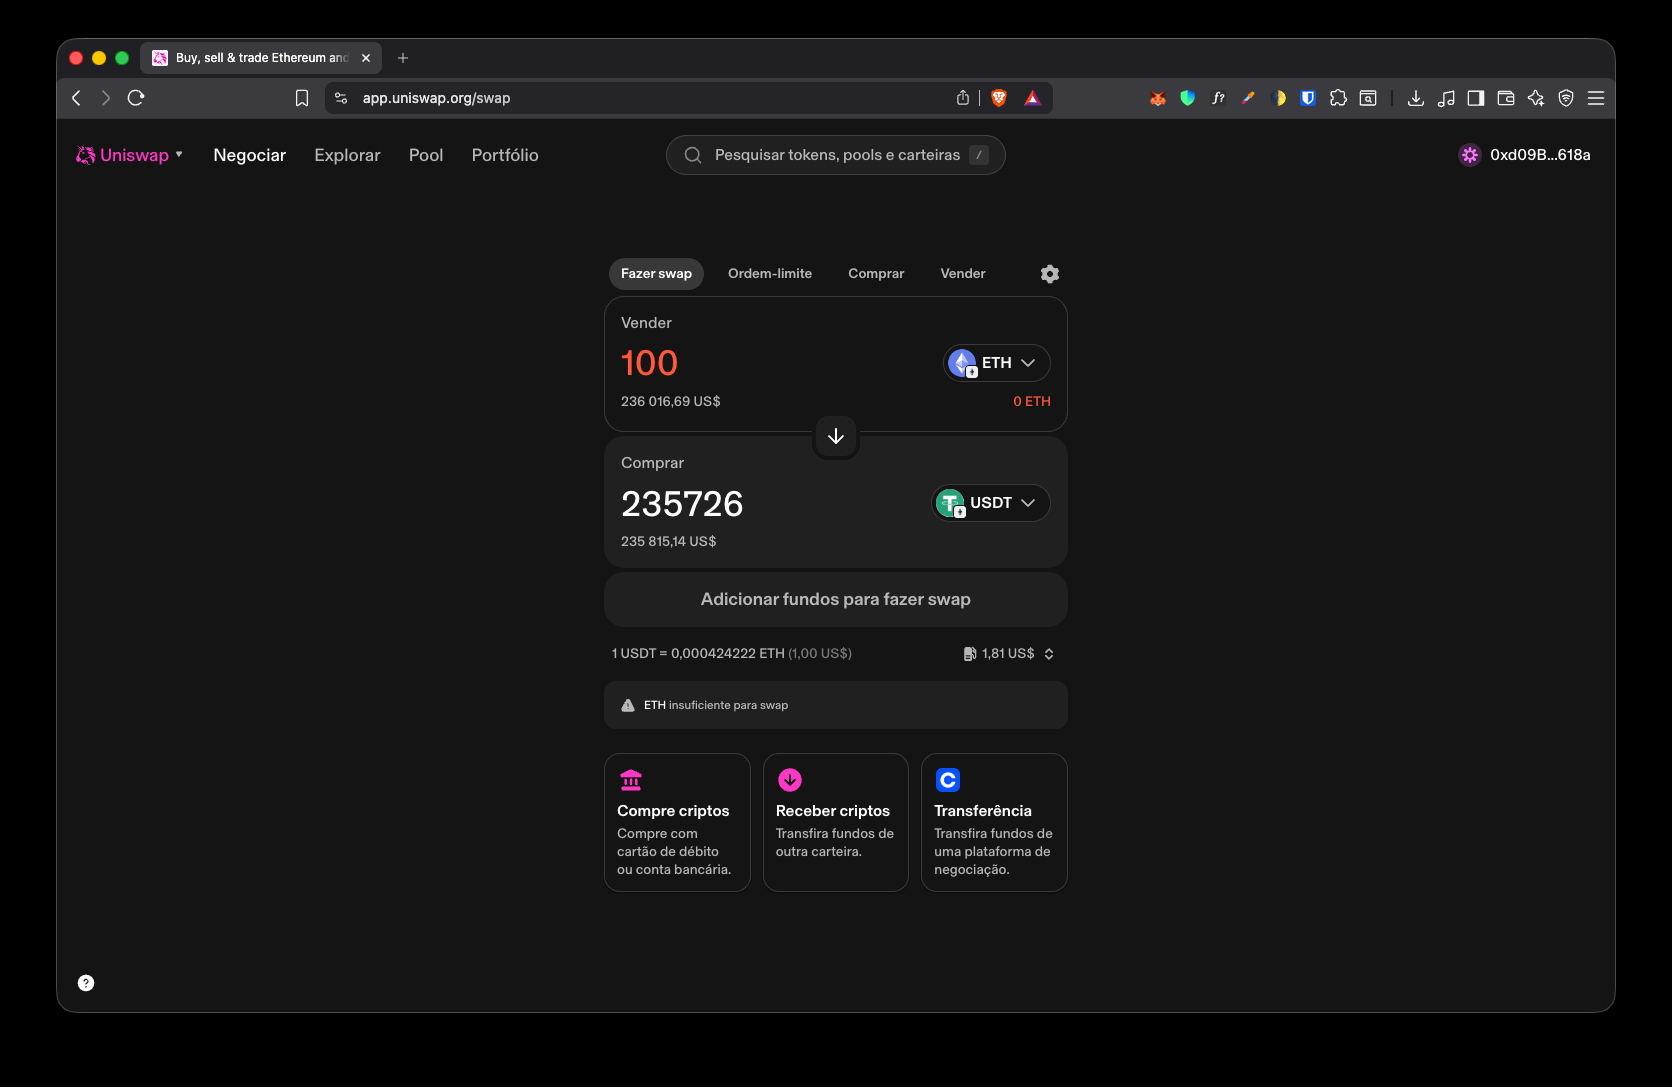Open the connected wallet 0xd09B...618a
Viewport: 1672px width, 1087px height.
tap(1525, 155)
